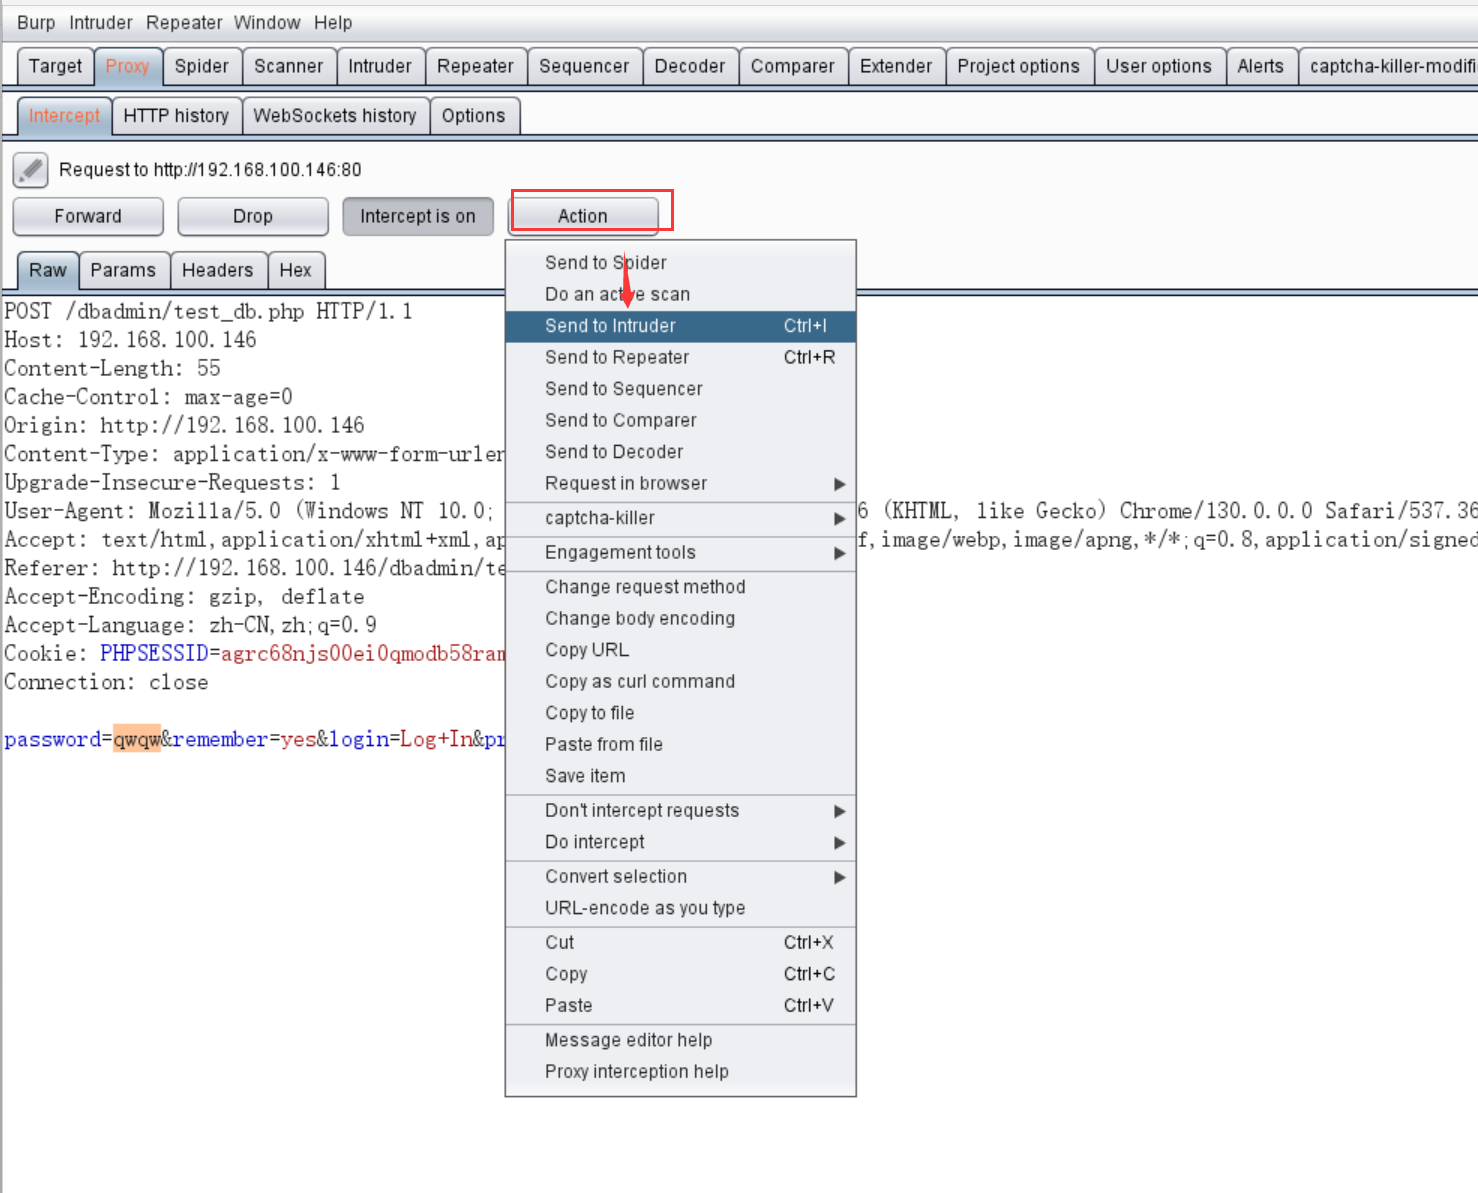Image resolution: width=1478 pixels, height=1193 pixels.
Task: Toggle URL-encode as you type
Action: click(680, 909)
